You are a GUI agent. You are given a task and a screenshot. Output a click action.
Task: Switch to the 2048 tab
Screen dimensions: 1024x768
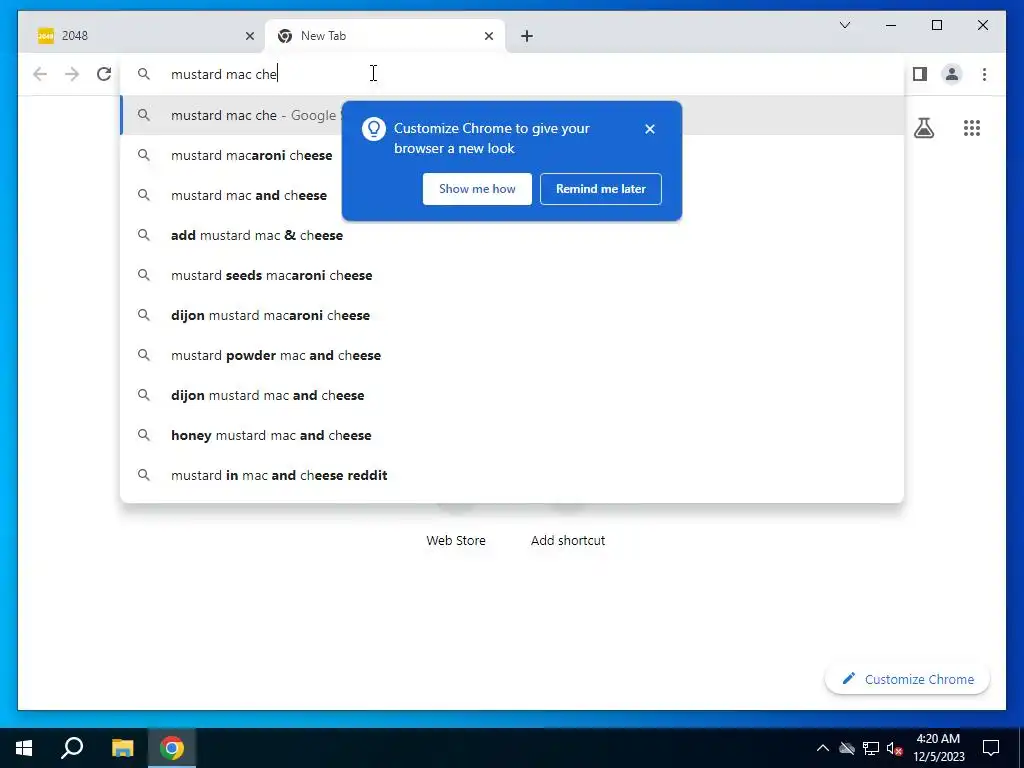[x=144, y=36]
